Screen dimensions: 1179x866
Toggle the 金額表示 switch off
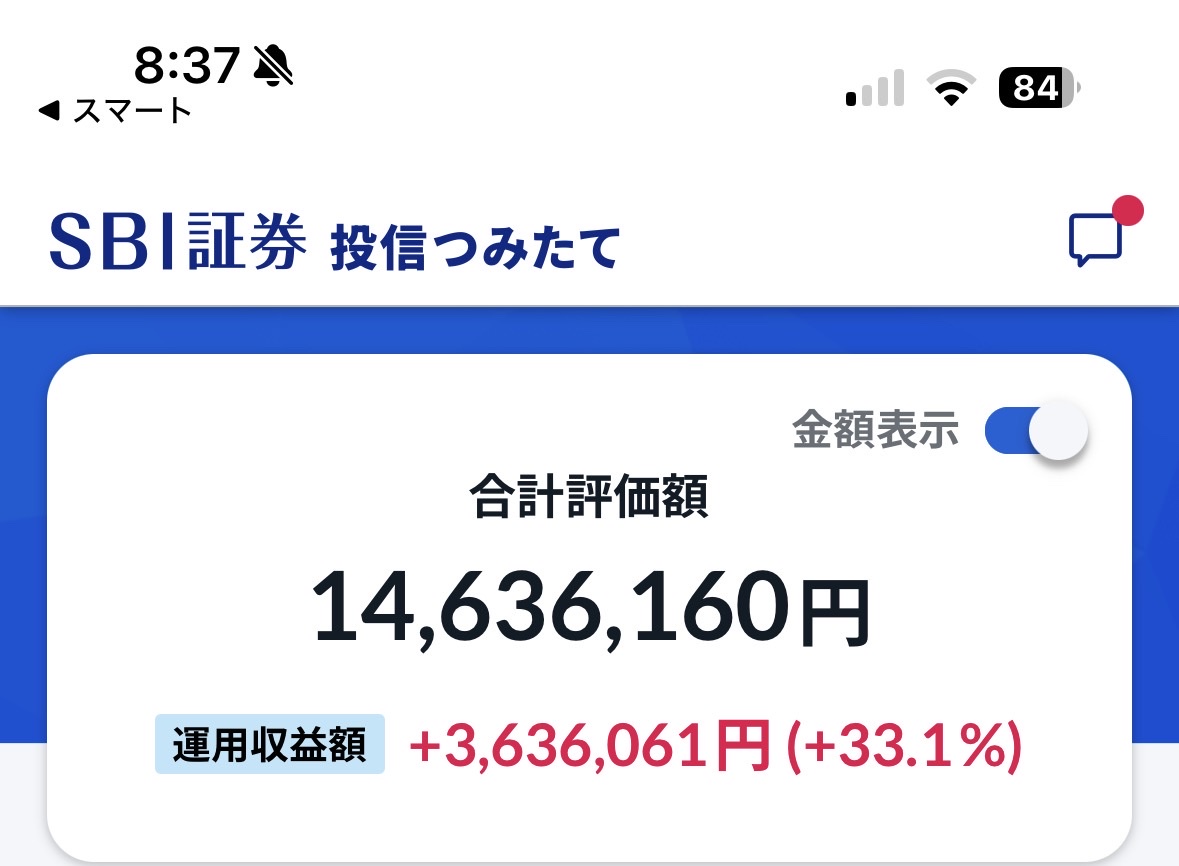(1036, 430)
